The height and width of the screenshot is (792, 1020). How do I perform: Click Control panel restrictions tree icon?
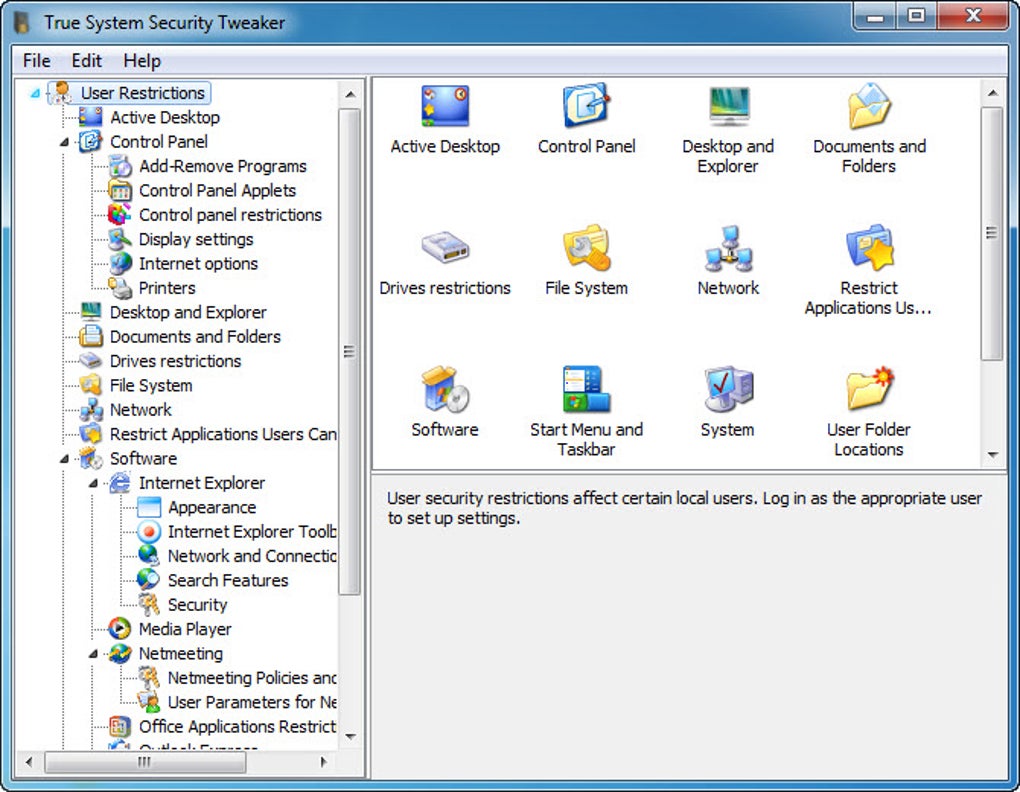tap(120, 215)
